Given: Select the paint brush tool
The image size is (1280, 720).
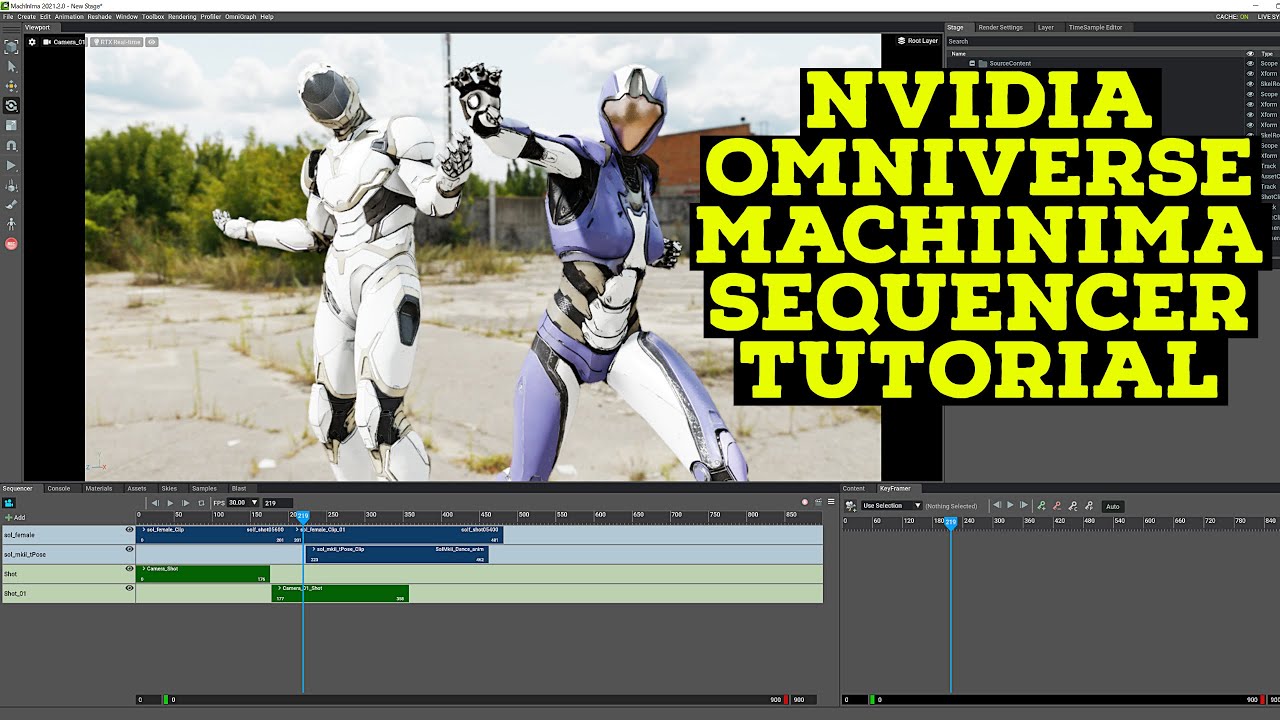Looking at the screenshot, I should click(12, 204).
